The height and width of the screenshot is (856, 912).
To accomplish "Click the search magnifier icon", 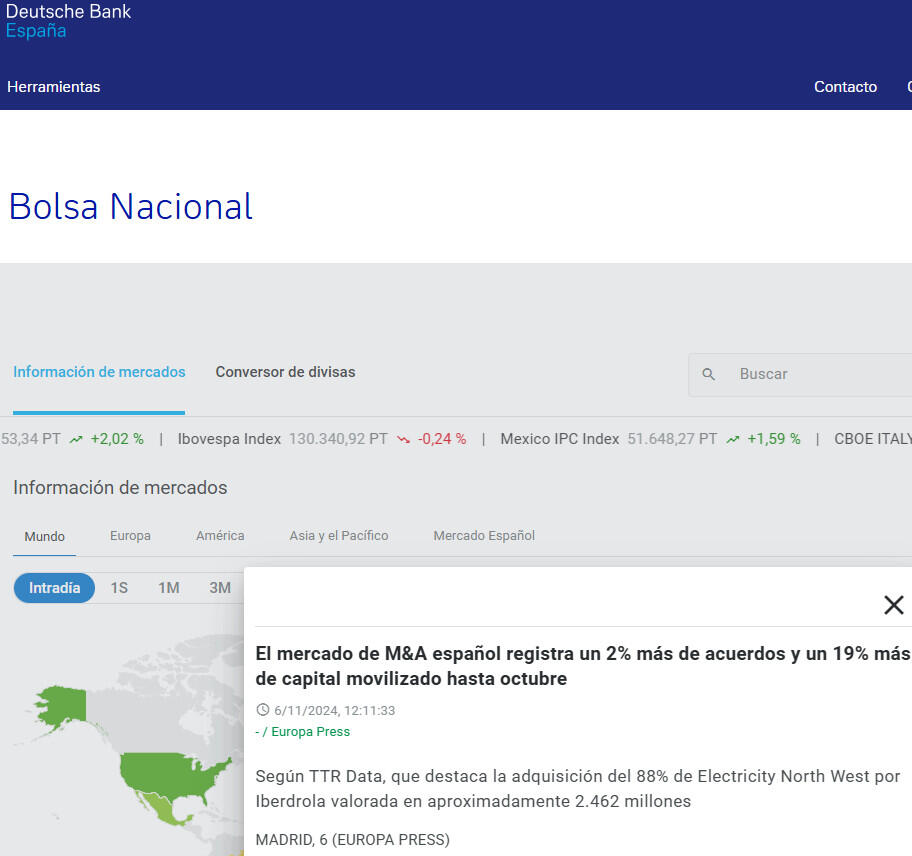I will pyautogui.click(x=709, y=374).
